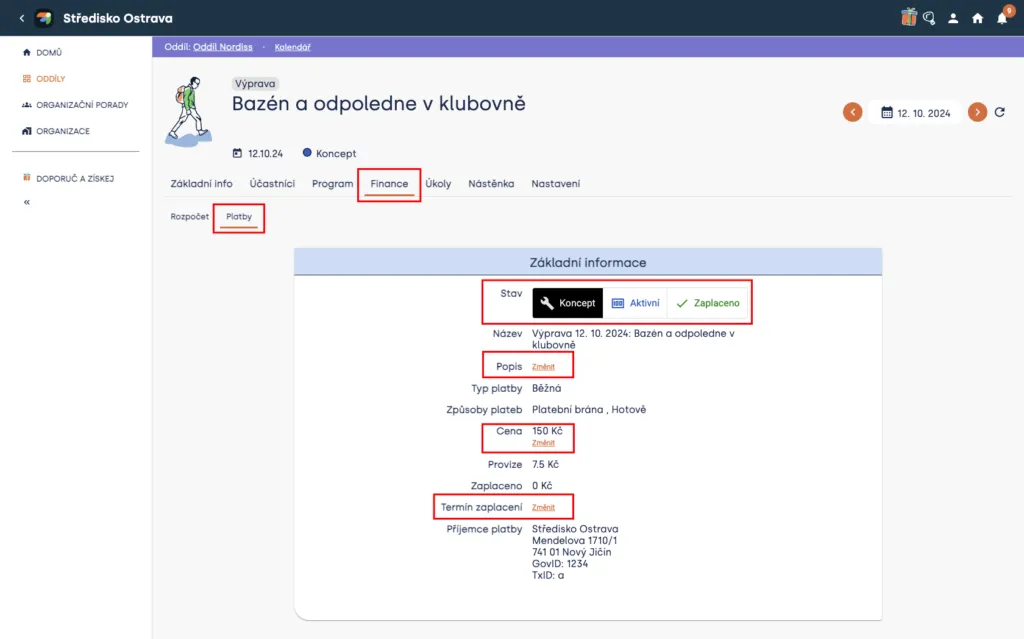
Task: Open the gift box icon in header
Action: [x=908, y=18]
